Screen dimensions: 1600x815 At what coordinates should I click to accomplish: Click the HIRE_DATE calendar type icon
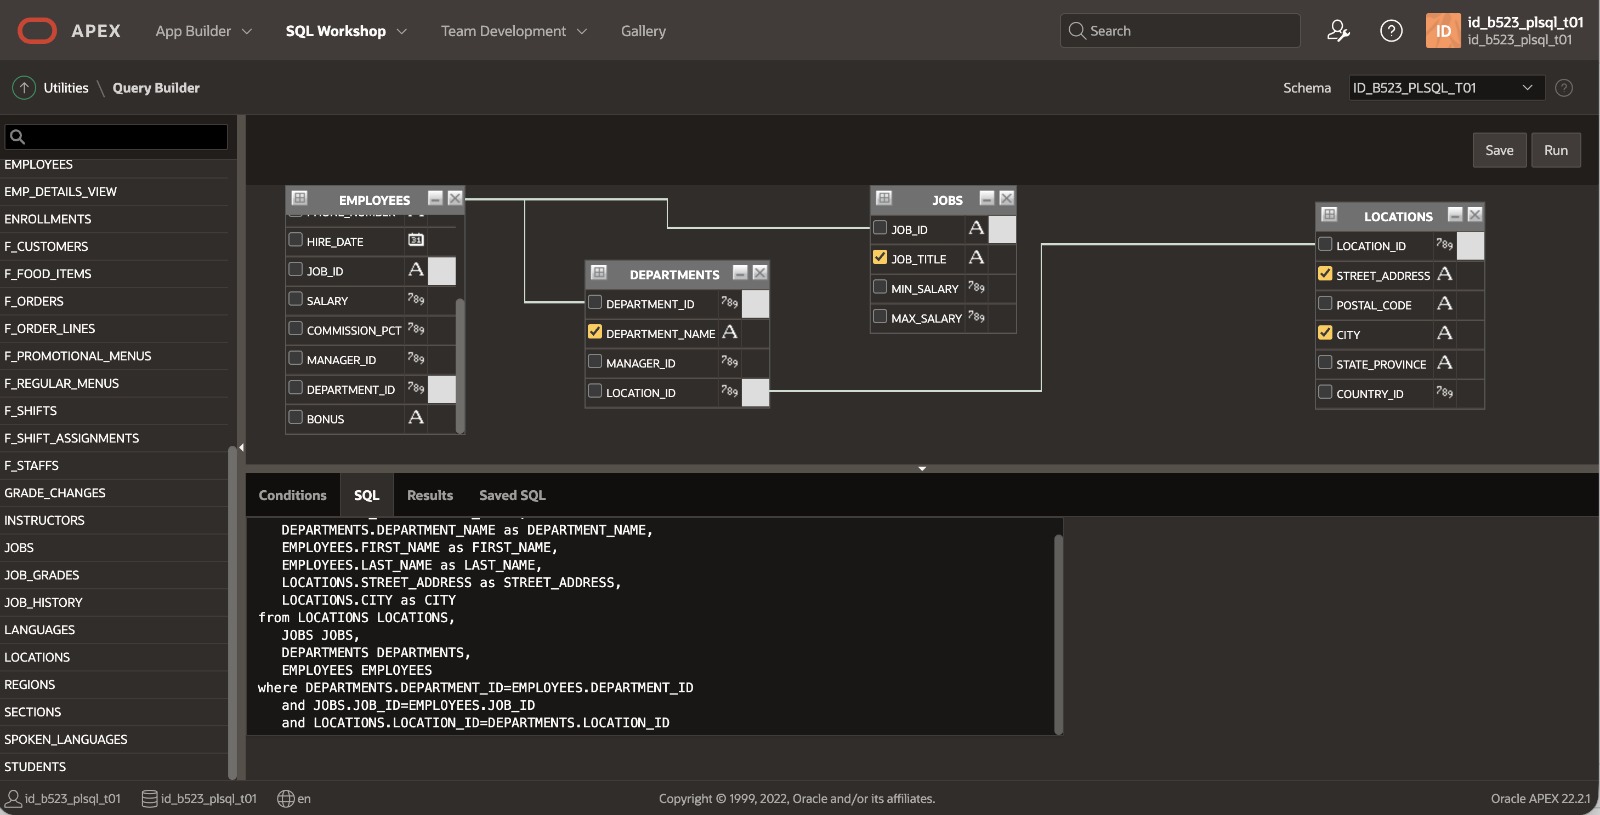(x=416, y=240)
